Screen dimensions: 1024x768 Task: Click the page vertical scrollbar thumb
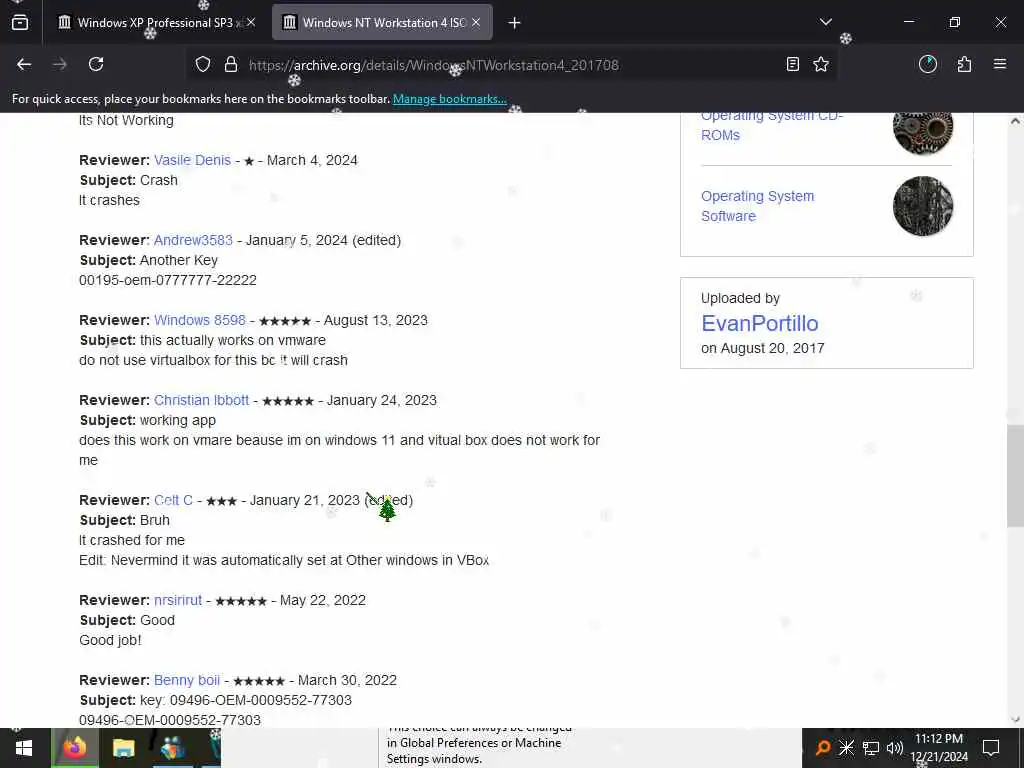1015,475
